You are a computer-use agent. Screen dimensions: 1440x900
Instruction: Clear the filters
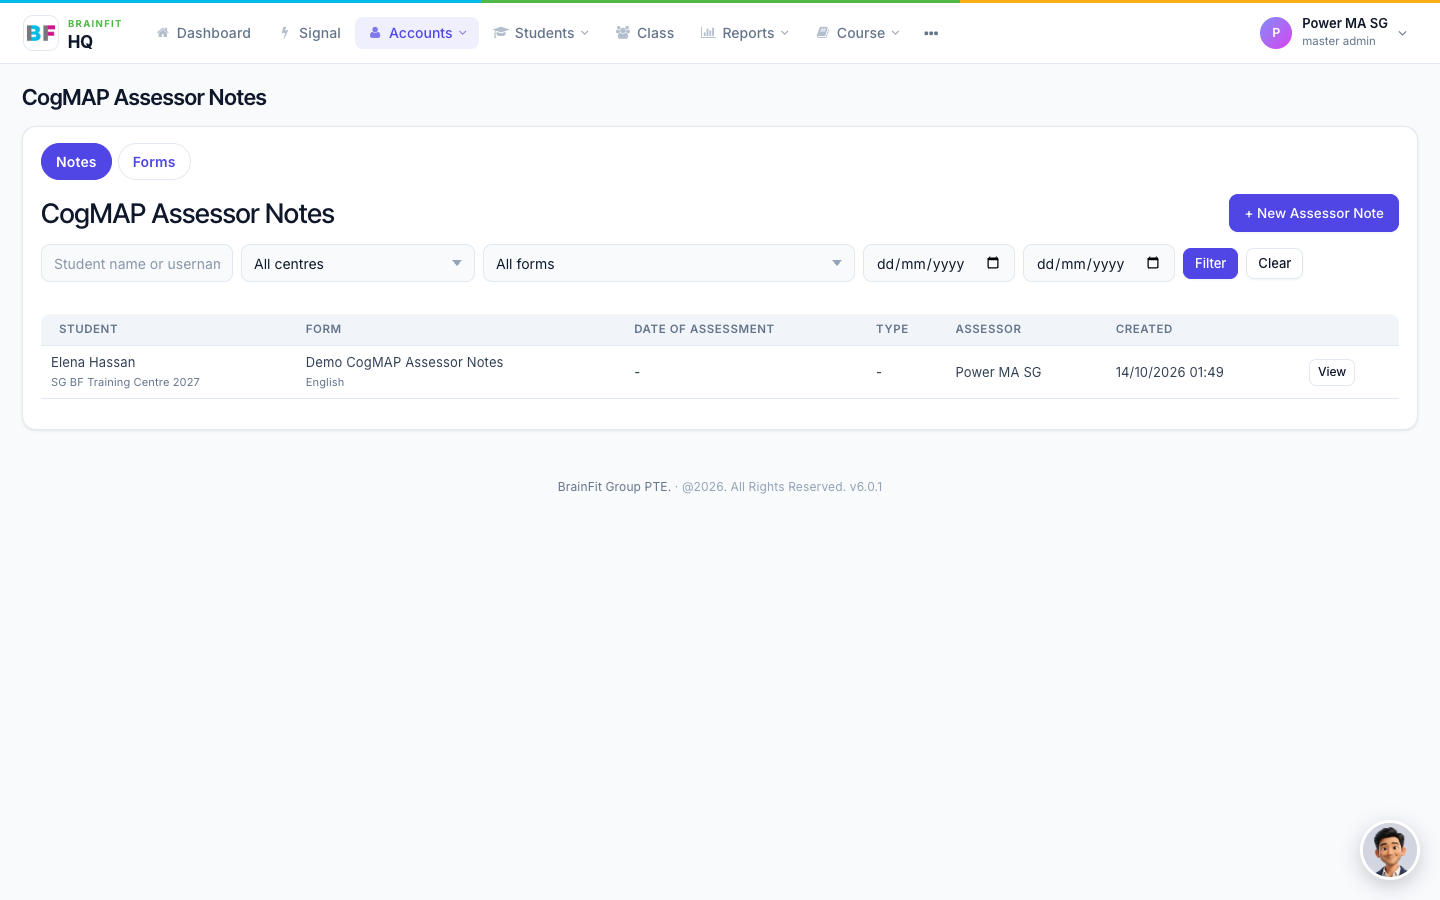(1274, 263)
